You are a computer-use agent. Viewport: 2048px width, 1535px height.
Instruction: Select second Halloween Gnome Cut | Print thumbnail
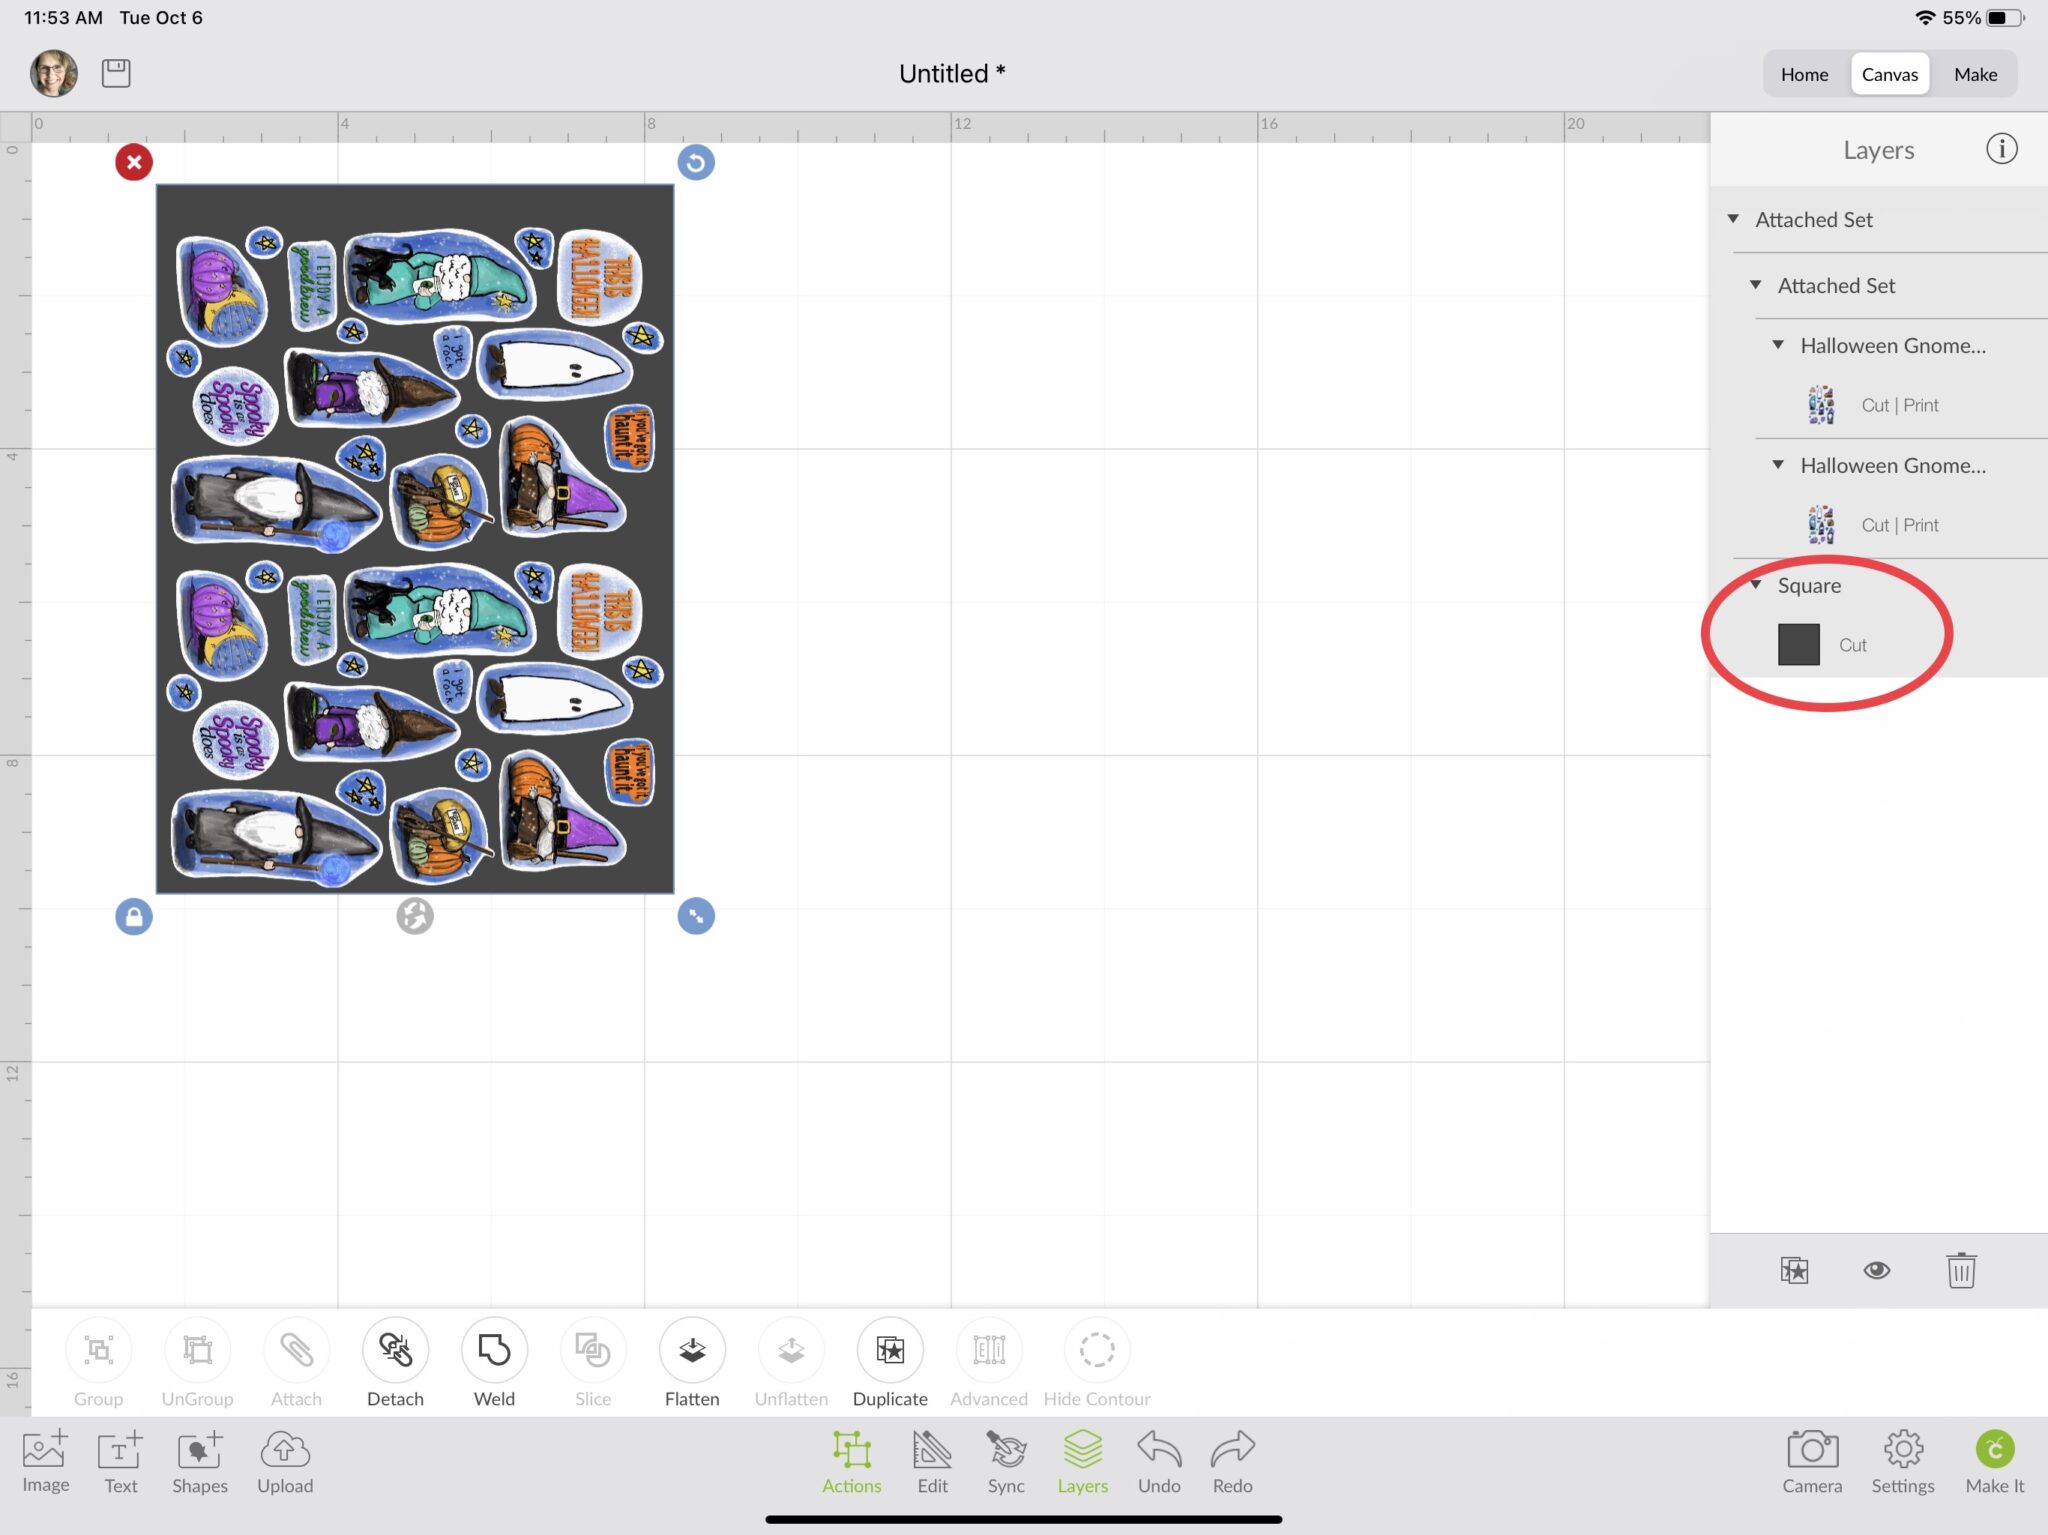pyautogui.click(x=1821, y=525)
